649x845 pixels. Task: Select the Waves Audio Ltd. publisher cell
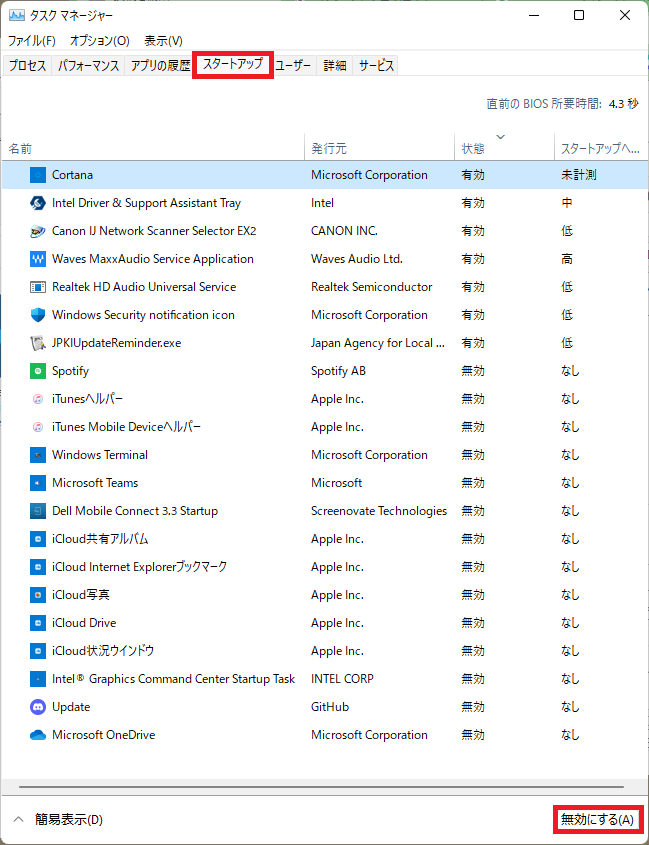(357, 259)
